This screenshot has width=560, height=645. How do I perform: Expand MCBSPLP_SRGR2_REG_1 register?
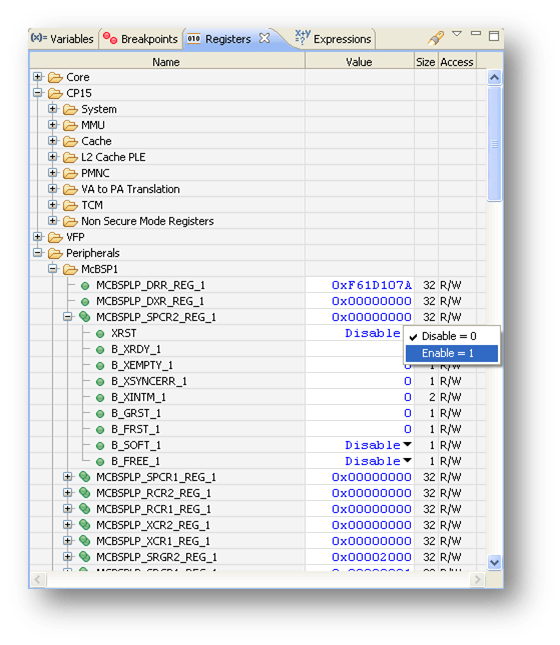click(68, 557)
